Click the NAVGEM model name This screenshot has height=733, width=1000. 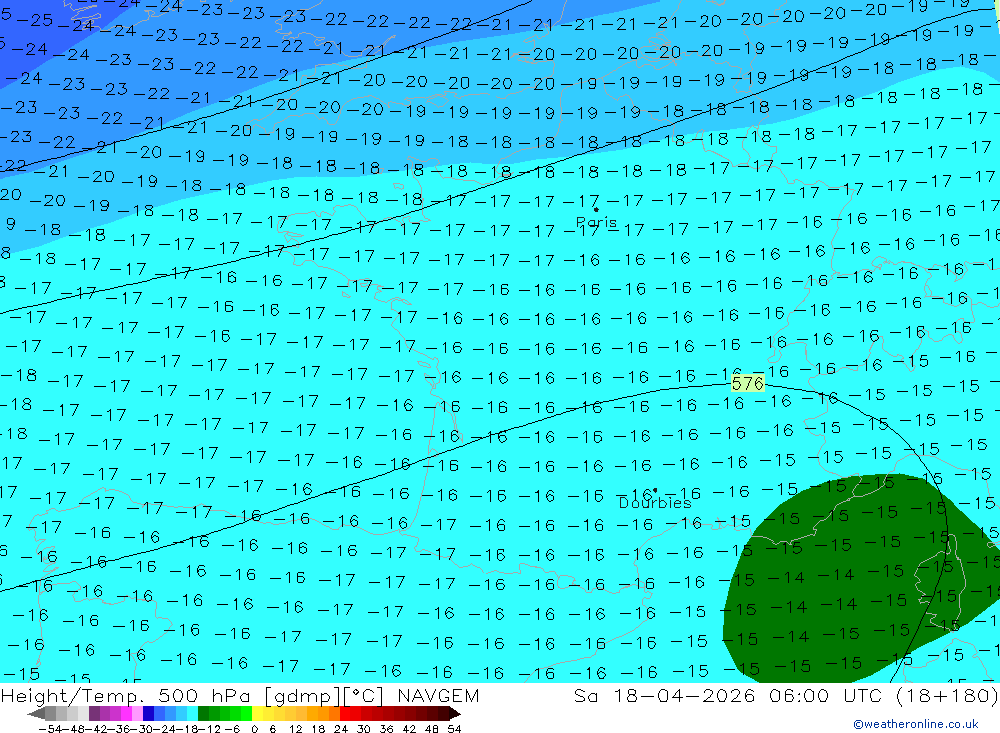(x=438, y=695)
